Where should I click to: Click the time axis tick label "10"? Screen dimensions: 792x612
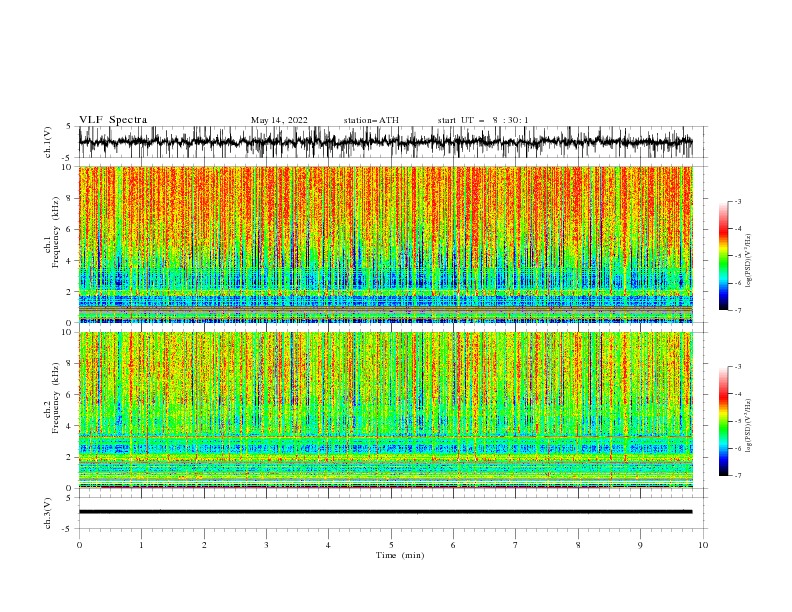(x=703, y=545)
